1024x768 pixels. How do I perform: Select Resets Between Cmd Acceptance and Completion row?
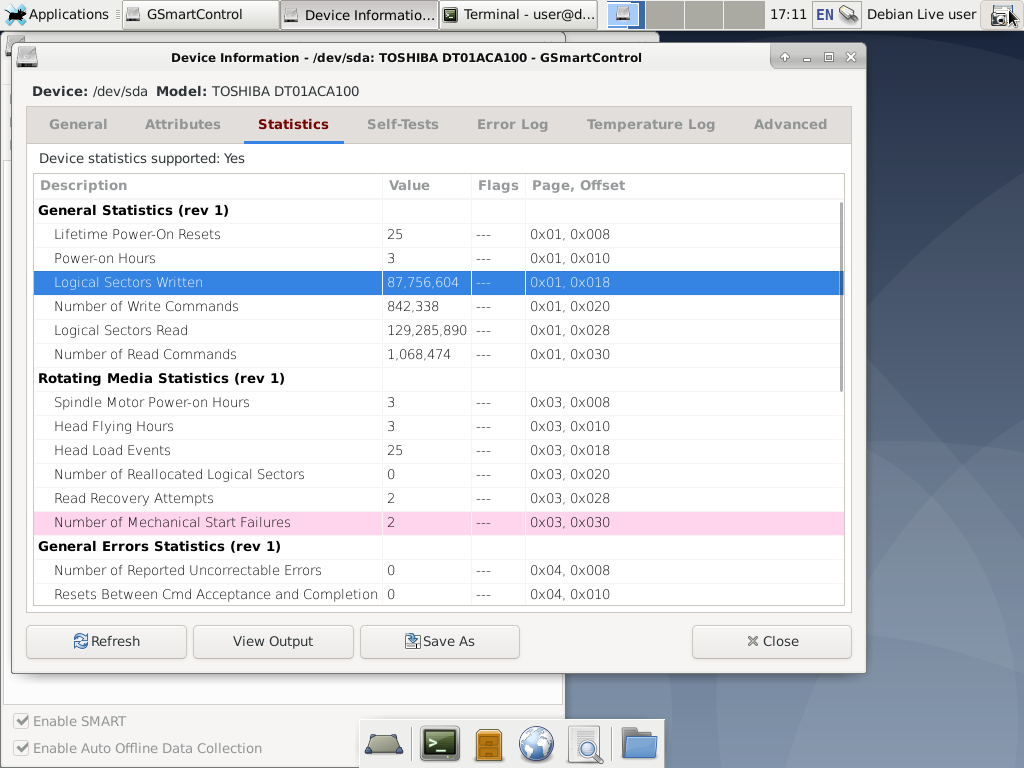point(439,594)
